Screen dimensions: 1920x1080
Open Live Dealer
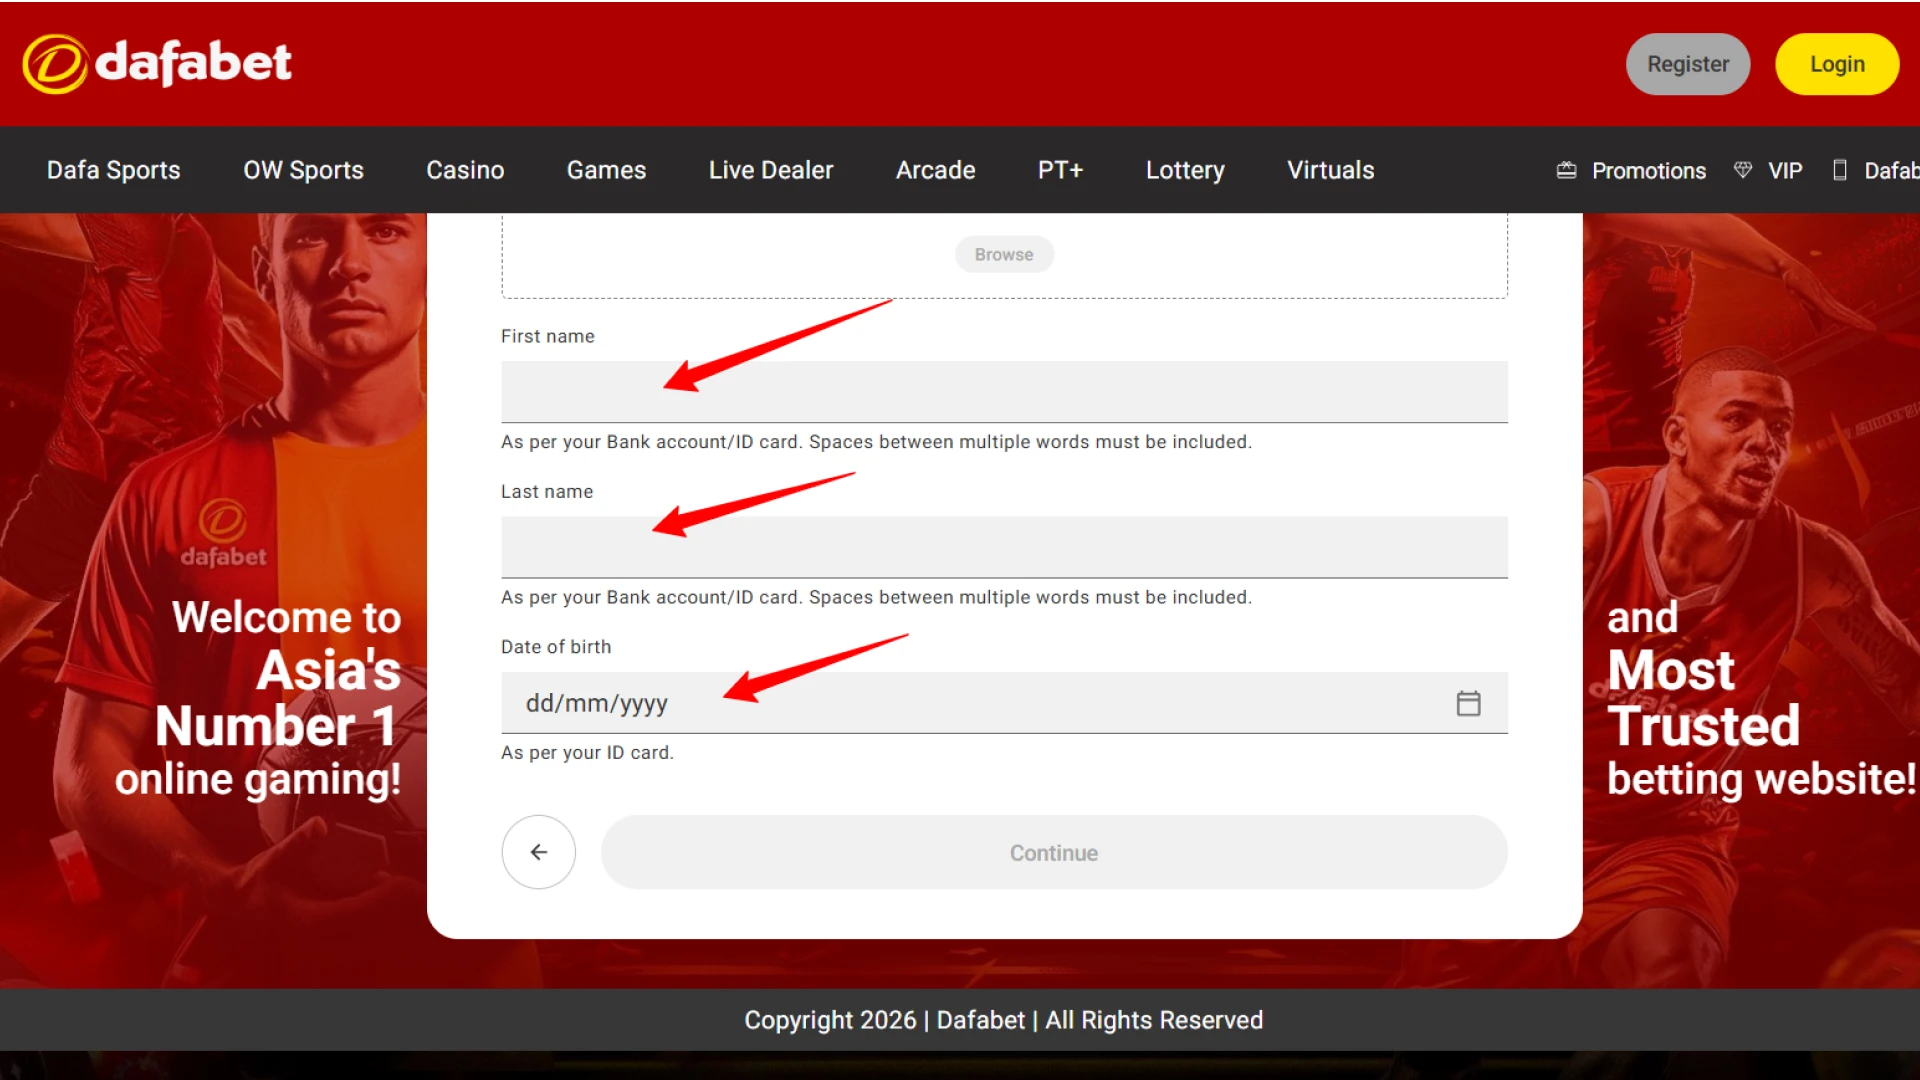[x=770, y=170]
